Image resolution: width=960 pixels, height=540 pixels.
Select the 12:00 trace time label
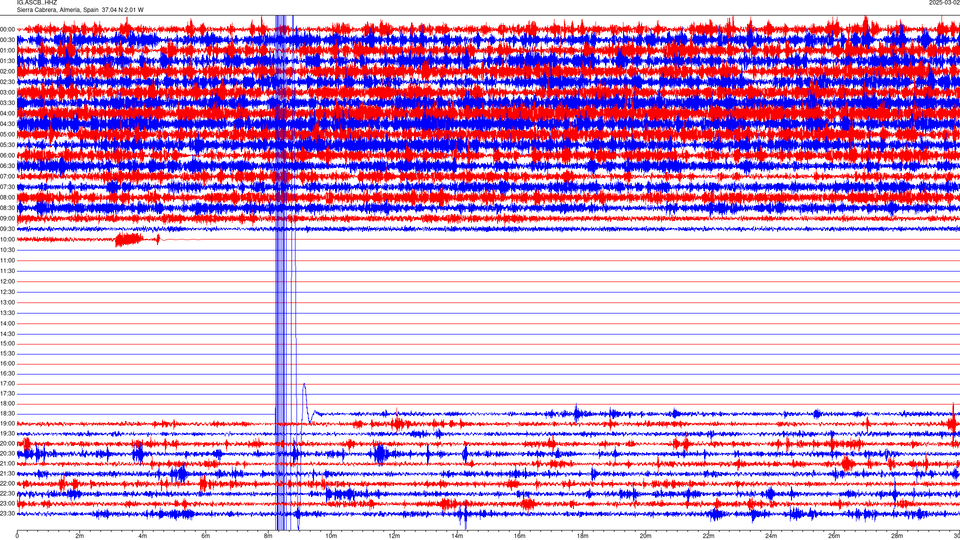[x=7, y=281]
